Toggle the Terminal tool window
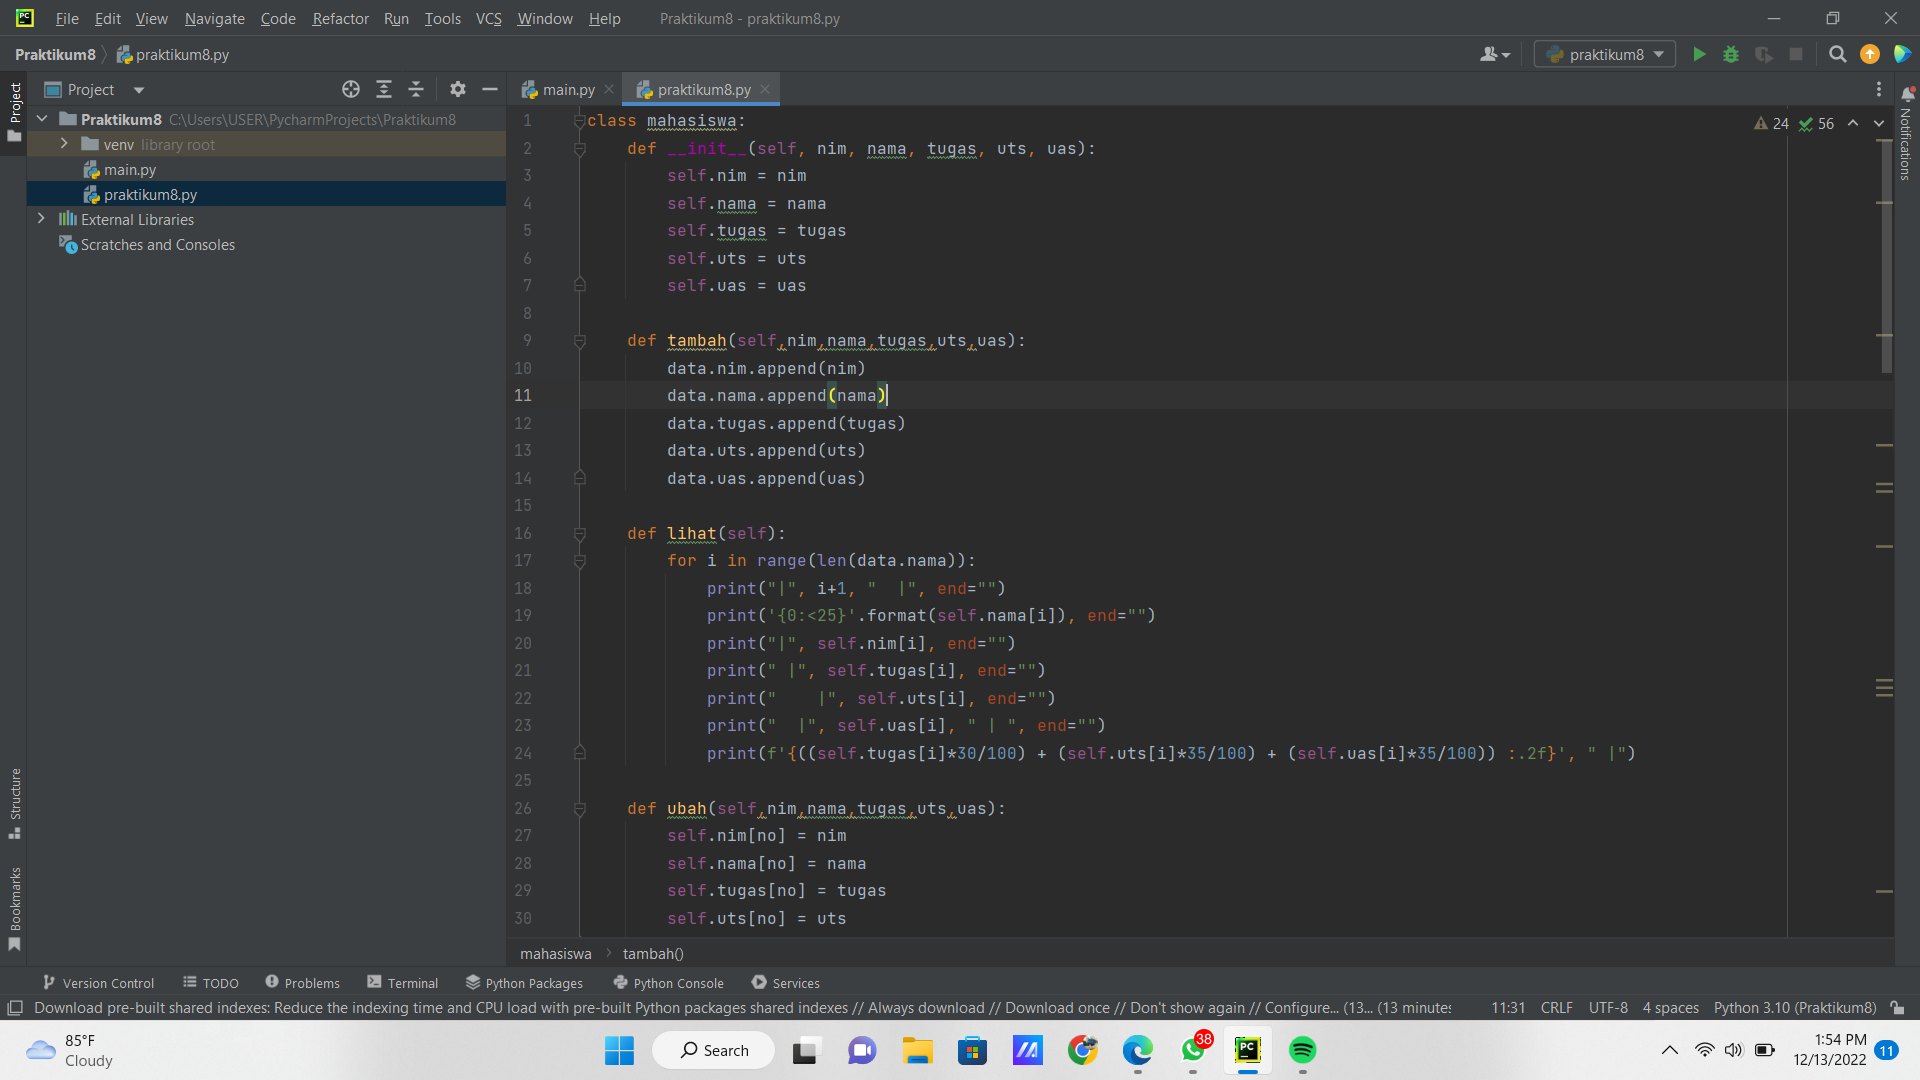The image size is (1920, 1080). [x=403, y=983]
